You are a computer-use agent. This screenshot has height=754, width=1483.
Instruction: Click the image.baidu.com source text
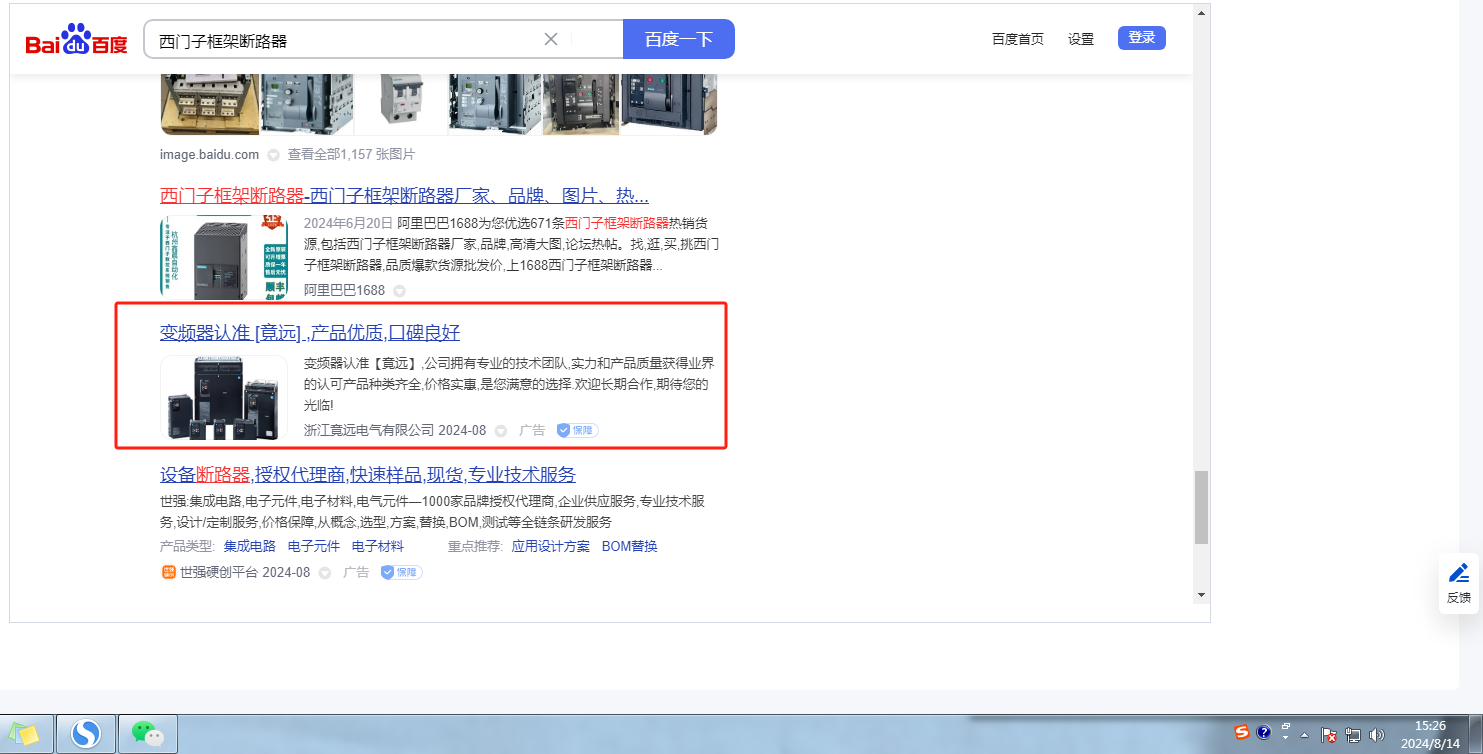(210, 155)
